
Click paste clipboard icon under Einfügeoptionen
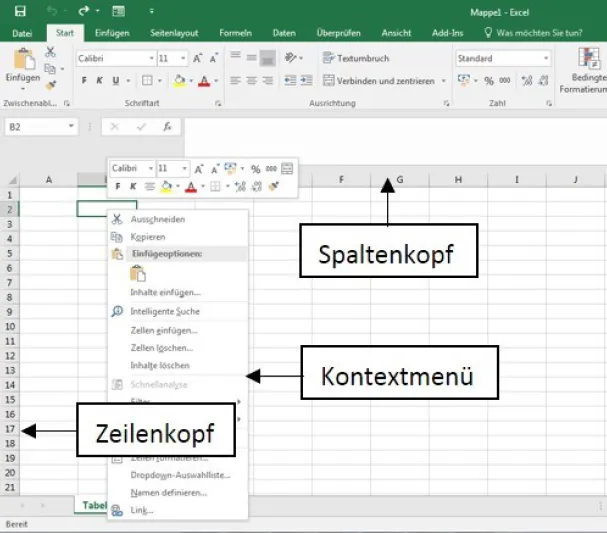click(138, 273)
